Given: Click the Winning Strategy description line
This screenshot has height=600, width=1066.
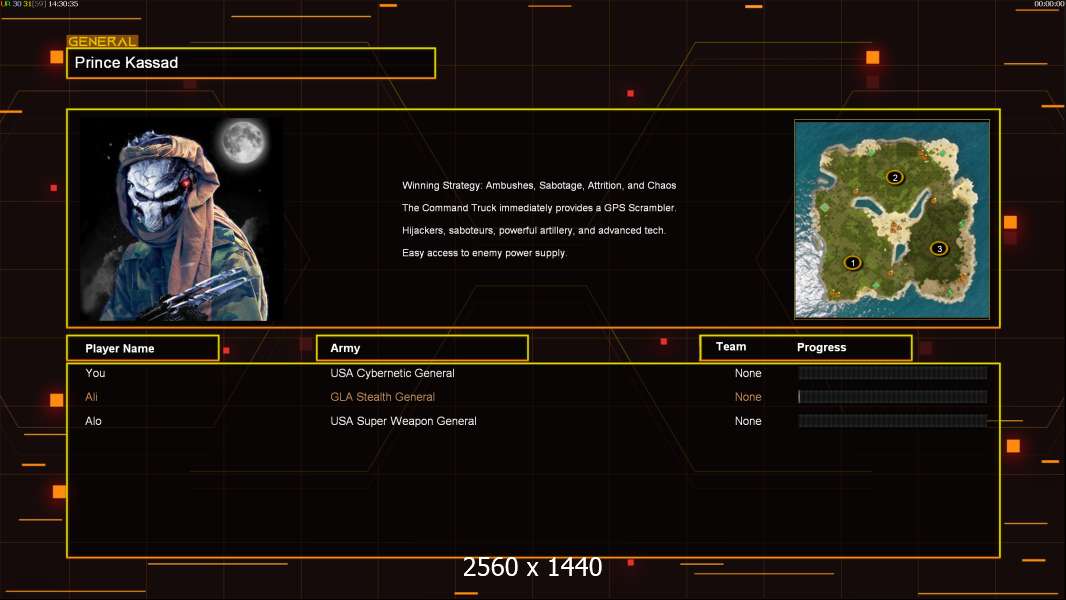Looking at the screenshot, I should pyautogui.click(x=539, y=186).
